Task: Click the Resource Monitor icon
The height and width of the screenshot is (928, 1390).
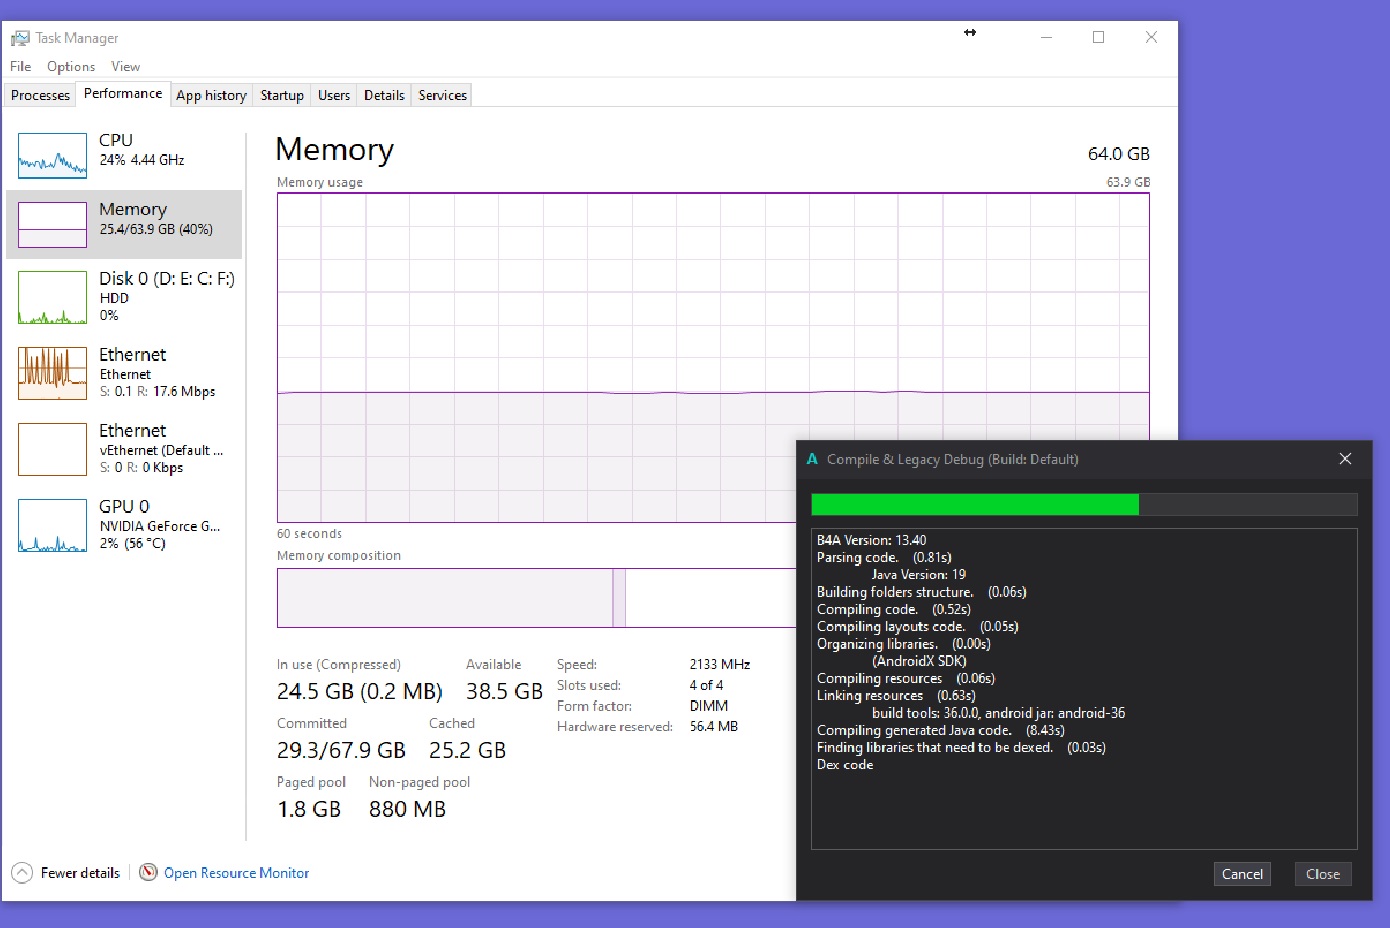Action: tap(148, 873)
